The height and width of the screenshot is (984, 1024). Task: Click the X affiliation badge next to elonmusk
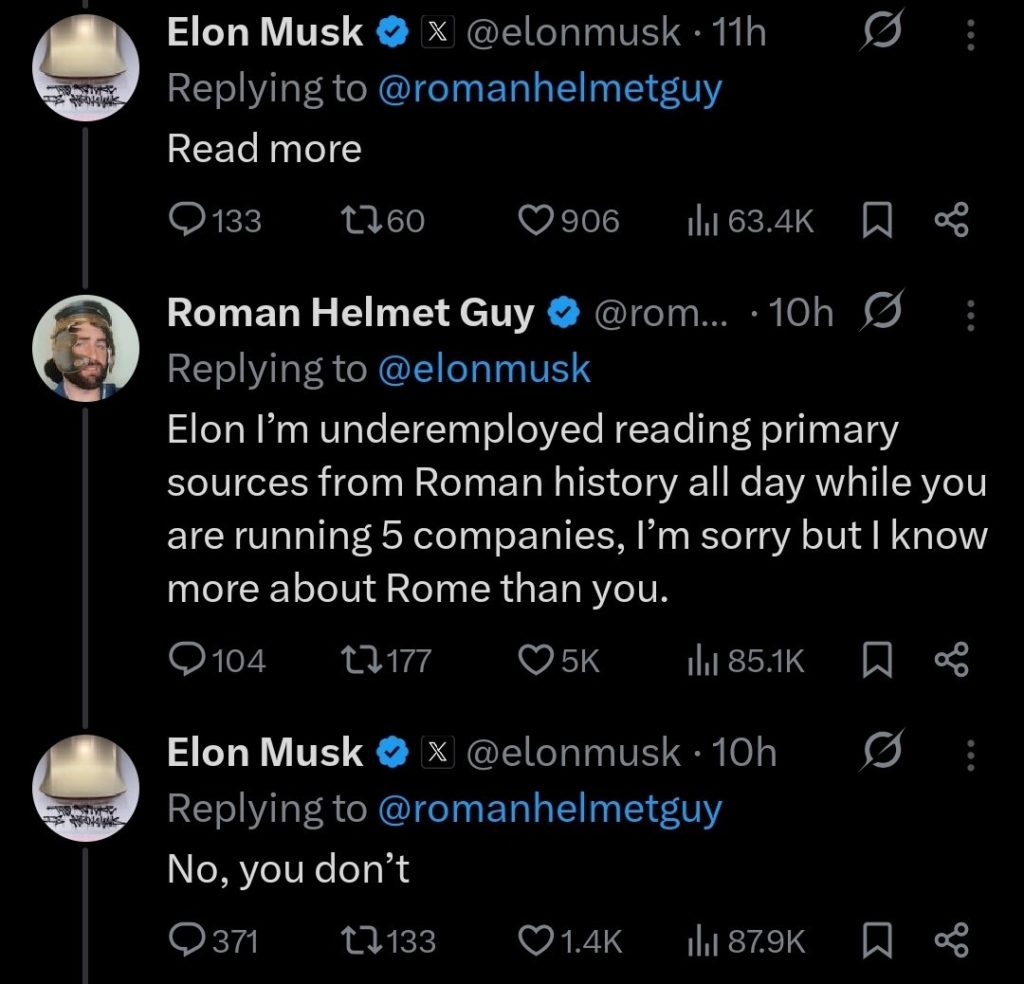coord(438,31)
